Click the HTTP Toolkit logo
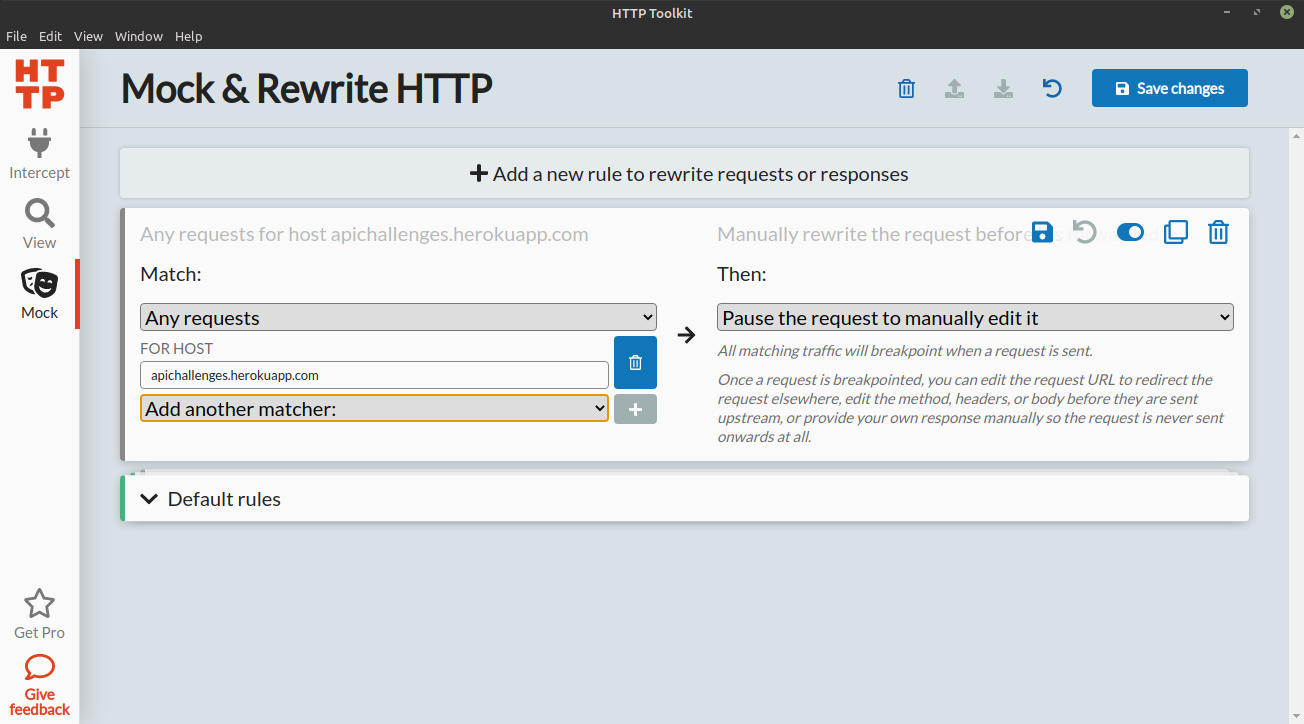Viewport: 1304px width, 724px height. click(40, 84)
